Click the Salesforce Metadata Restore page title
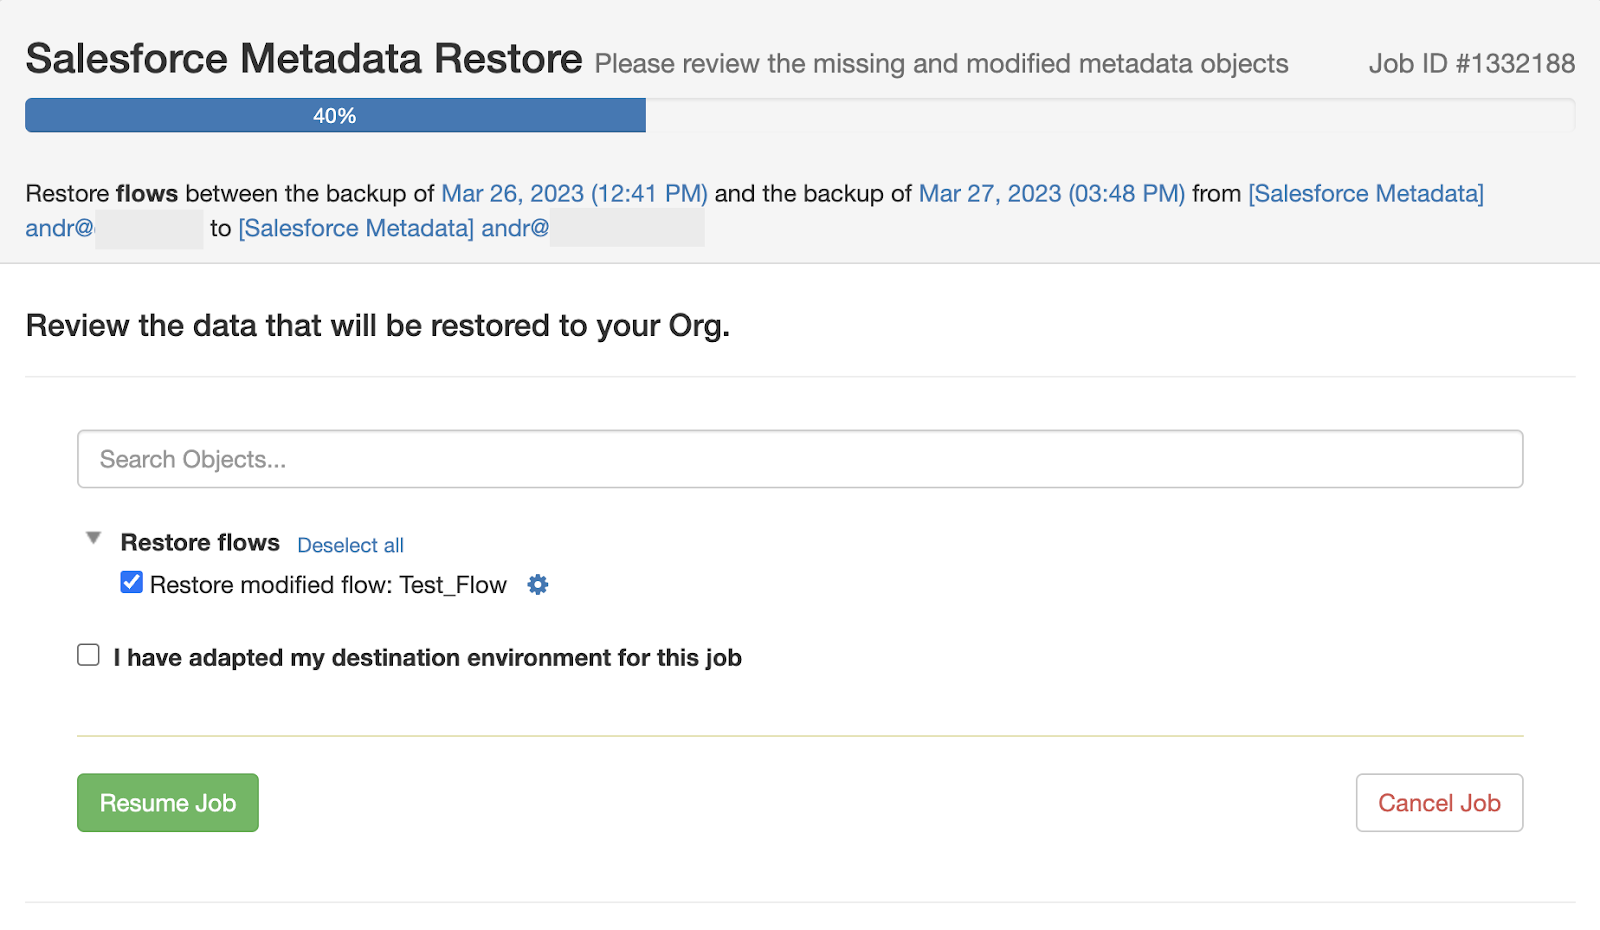Screen dimensions: 1600x930 point(304,59)
